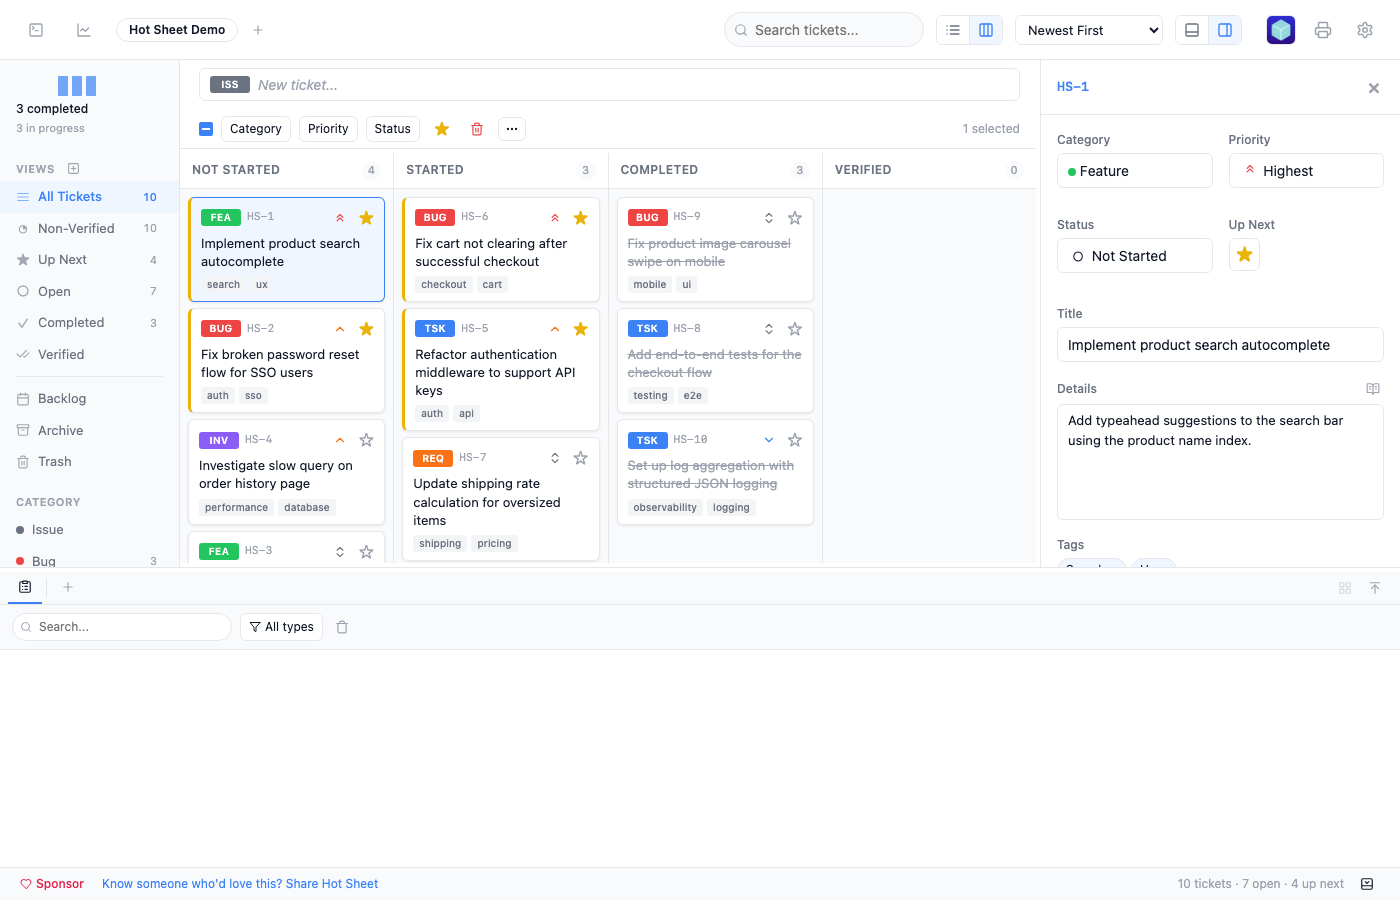Focus the Search tickets field

(x=824, y=30)
